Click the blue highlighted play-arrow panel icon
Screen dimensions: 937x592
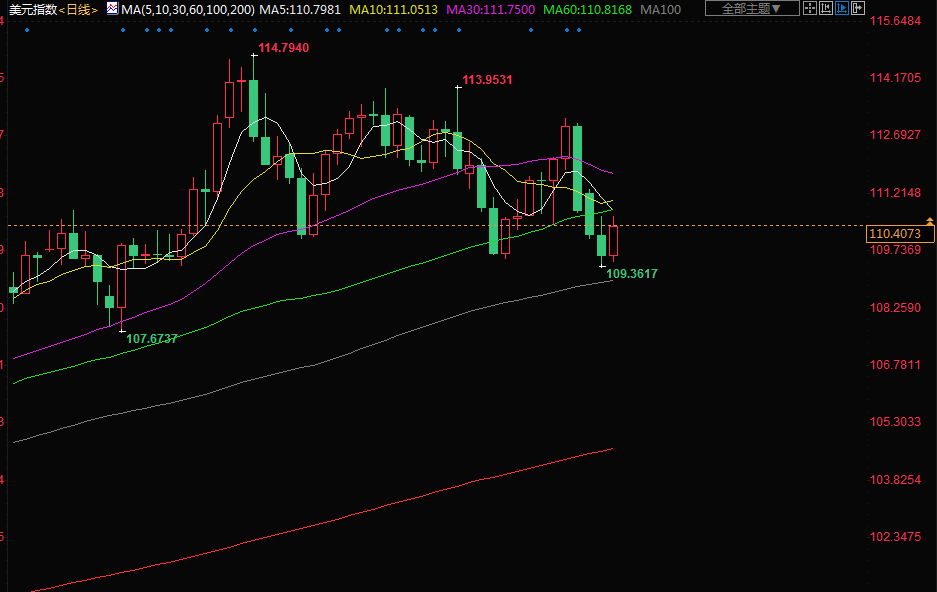click(843, 9)
